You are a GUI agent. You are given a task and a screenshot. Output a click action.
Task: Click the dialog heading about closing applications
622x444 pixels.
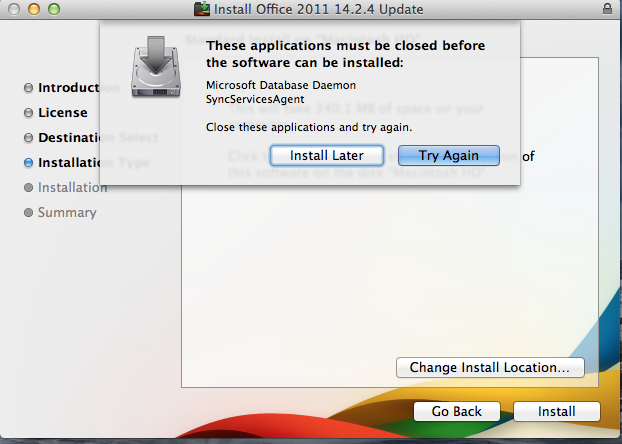pos(345,54)
